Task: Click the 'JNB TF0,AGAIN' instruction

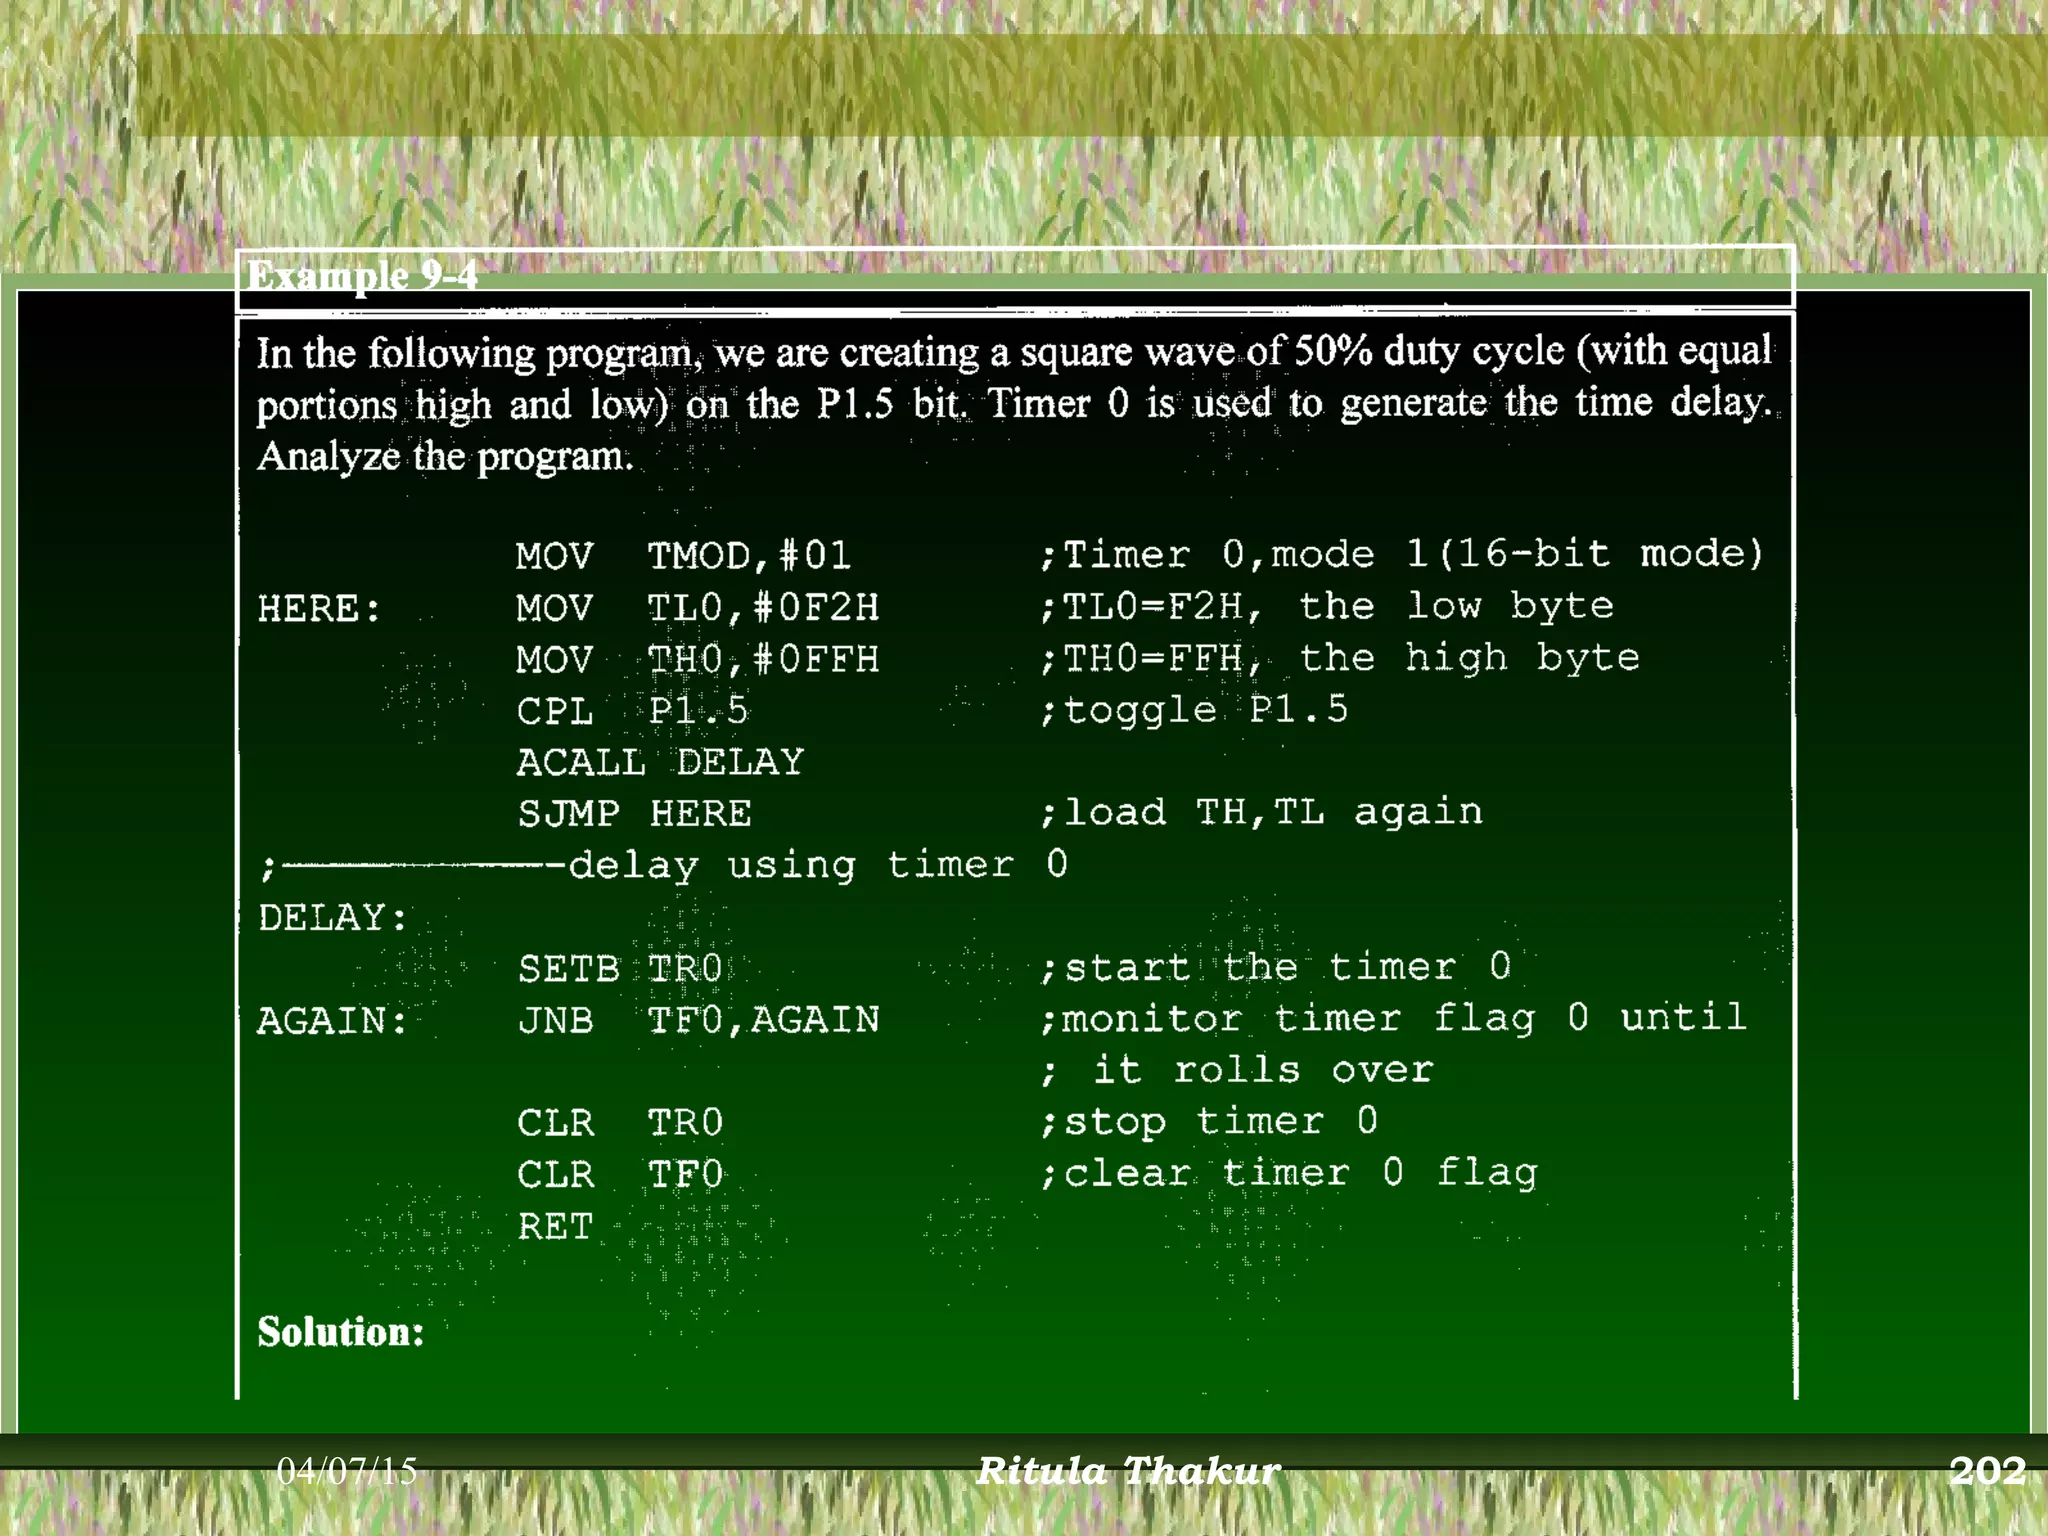Action: click(x=698, y=1020)
